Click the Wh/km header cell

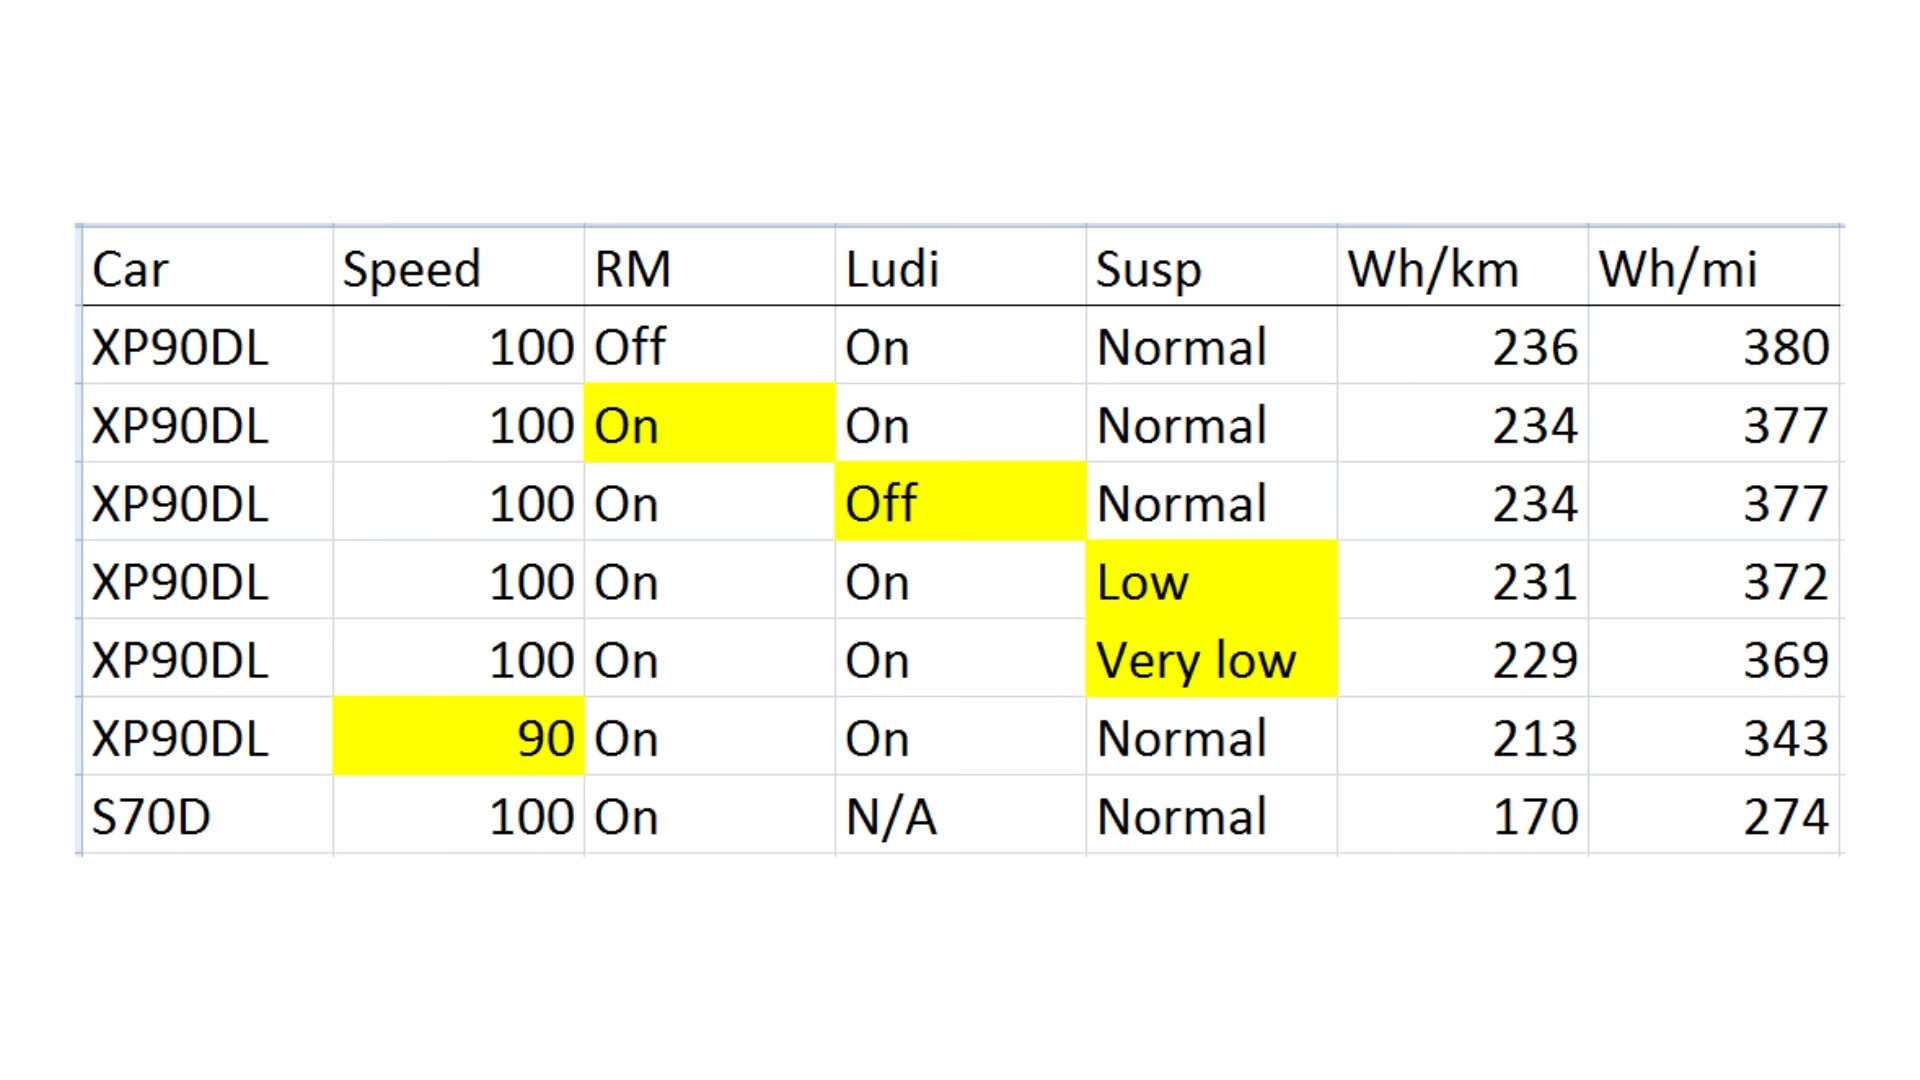pyautogui.click(x=1462, y=266)
